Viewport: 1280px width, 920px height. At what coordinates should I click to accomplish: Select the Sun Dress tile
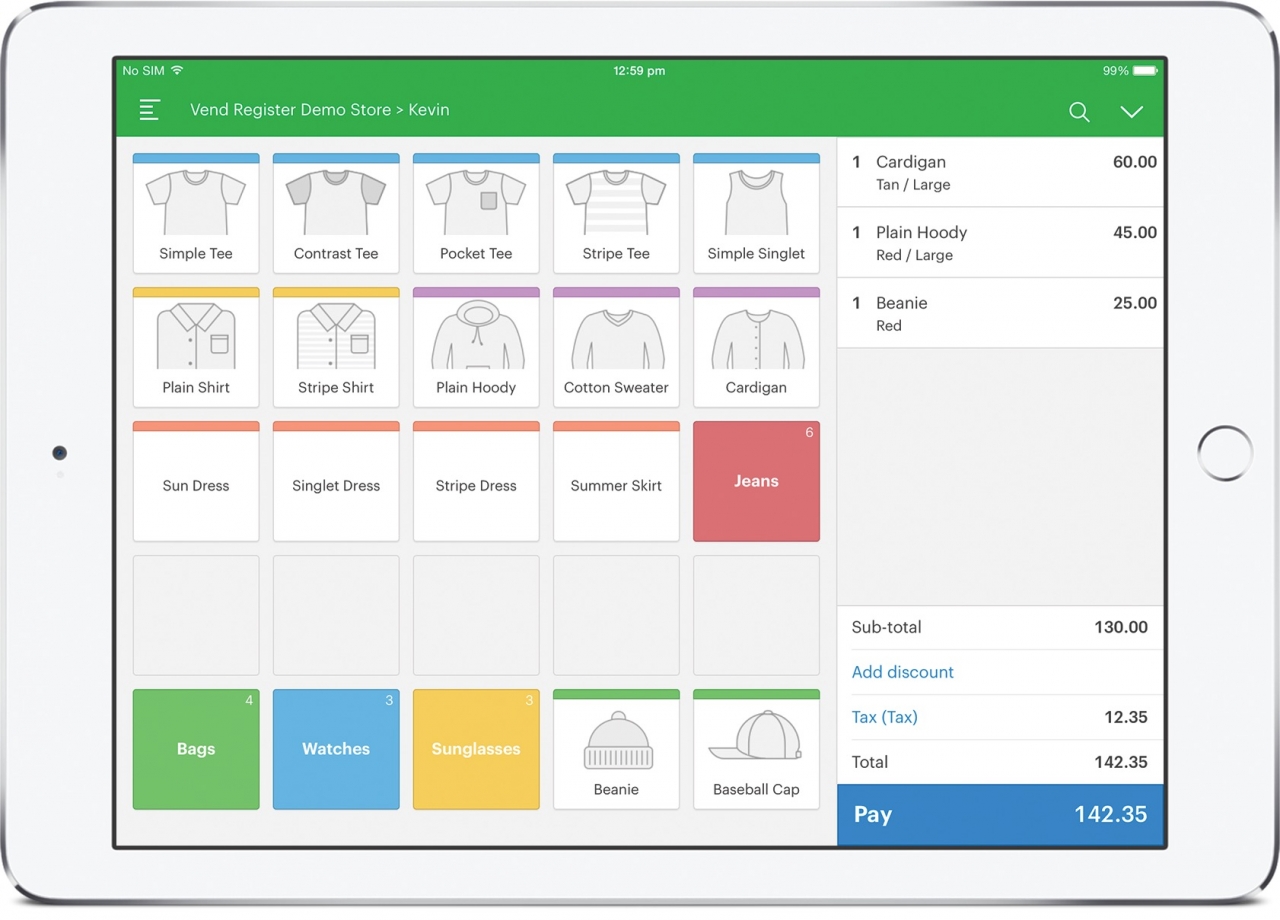click(x=196, y=482)
